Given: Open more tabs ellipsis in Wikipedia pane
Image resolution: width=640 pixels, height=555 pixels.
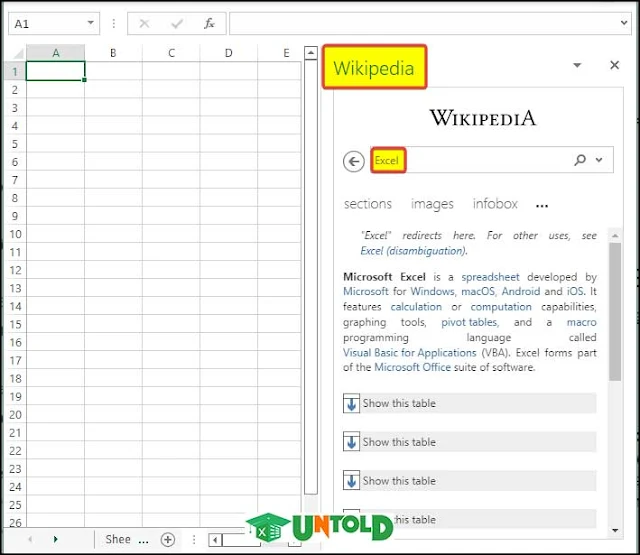Looking at the screenshot, I should tap(542, 206).
